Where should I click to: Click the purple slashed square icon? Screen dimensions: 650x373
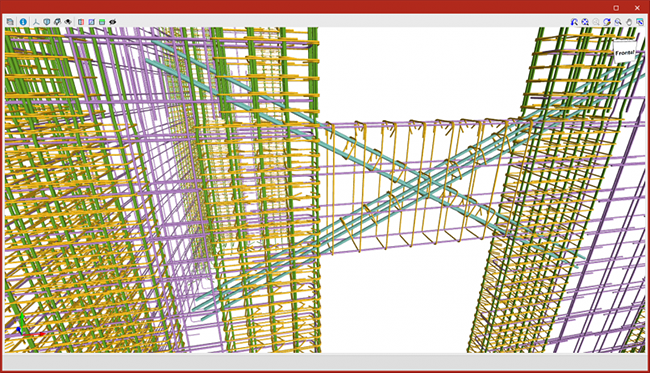point(91,22)
